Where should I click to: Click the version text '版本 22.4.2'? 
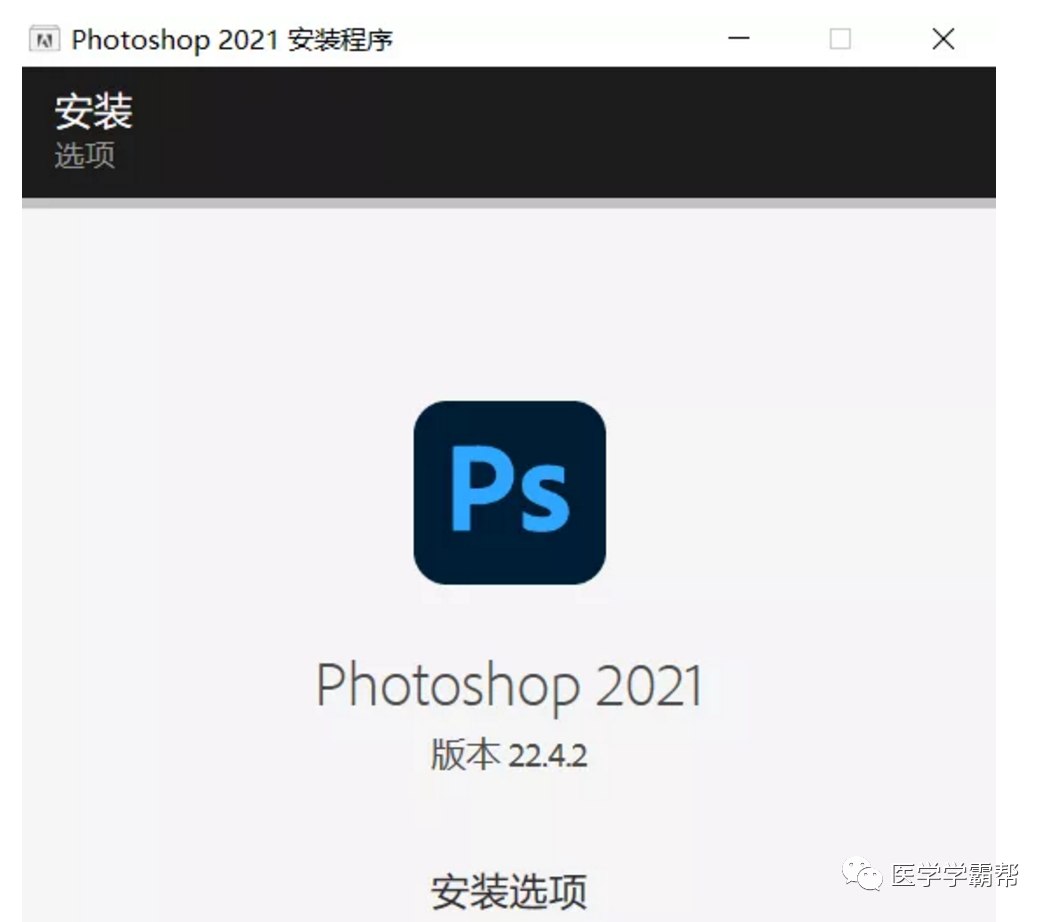click(x=509, y=755)
